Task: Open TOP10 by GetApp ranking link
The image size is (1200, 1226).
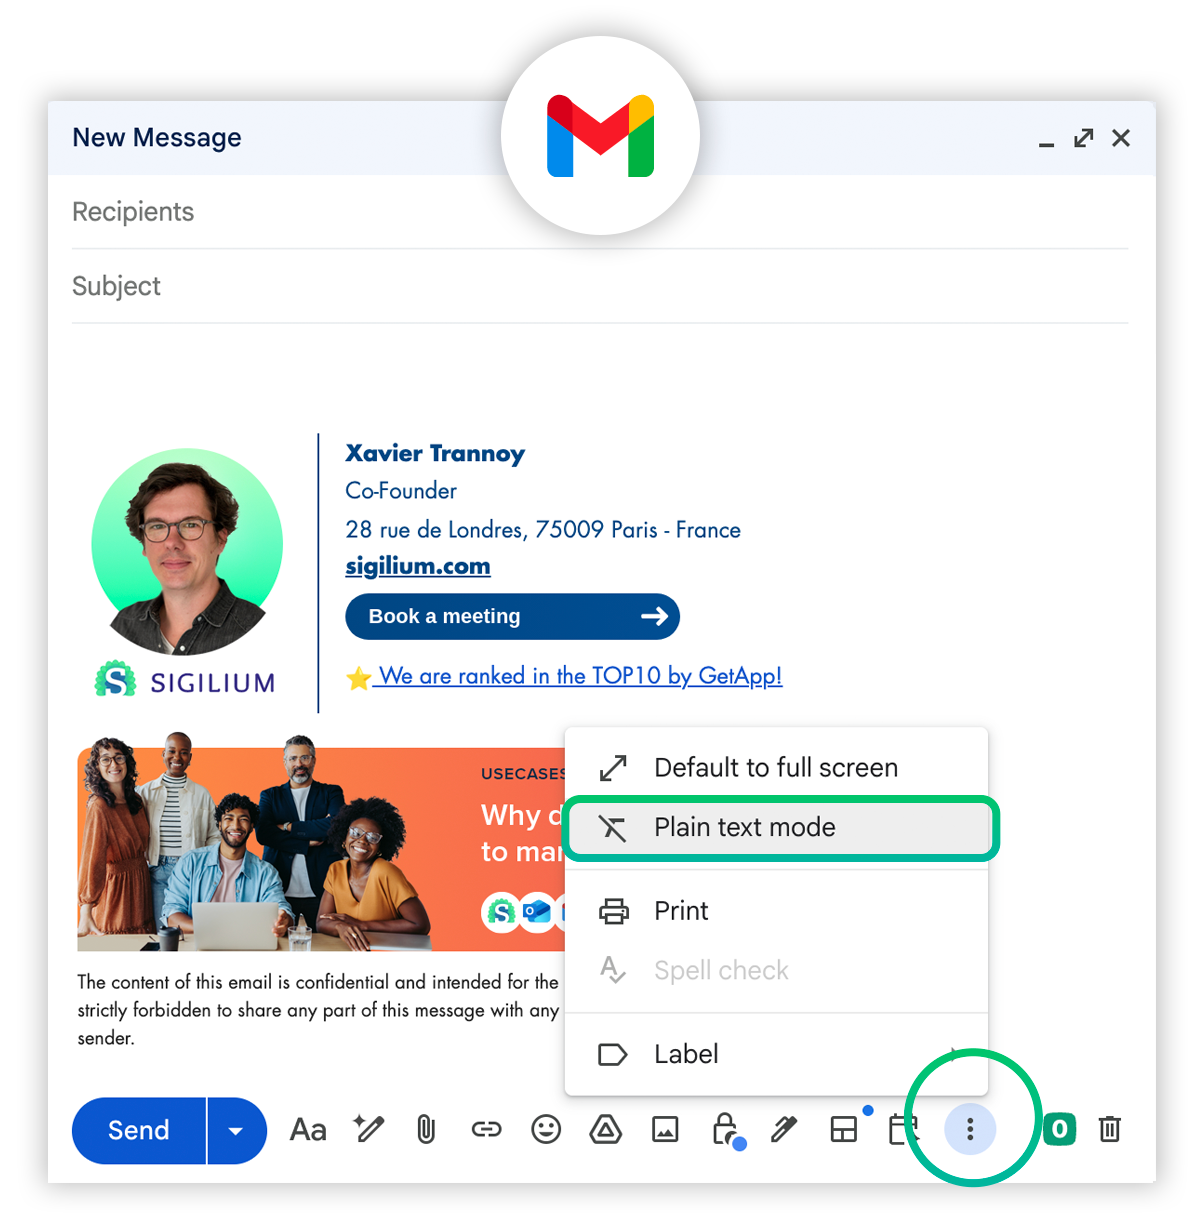Action: click(580, 677)
